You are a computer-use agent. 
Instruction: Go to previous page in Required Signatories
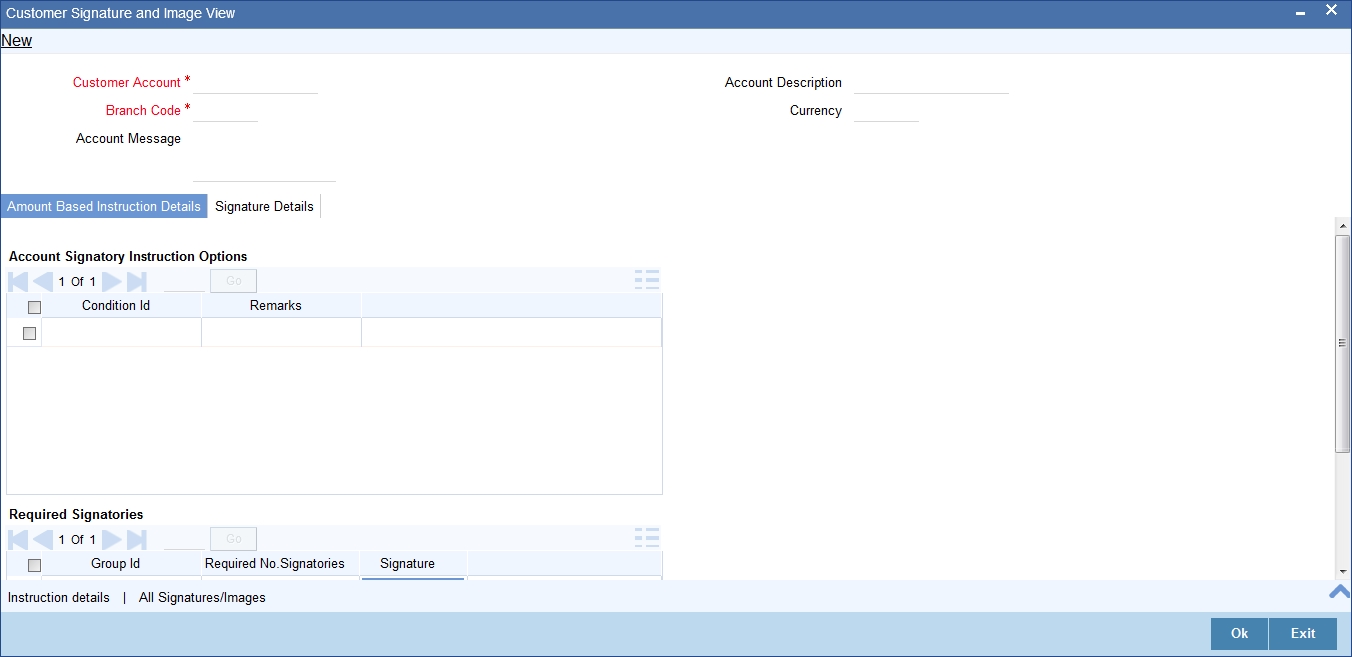pos(43,540)
